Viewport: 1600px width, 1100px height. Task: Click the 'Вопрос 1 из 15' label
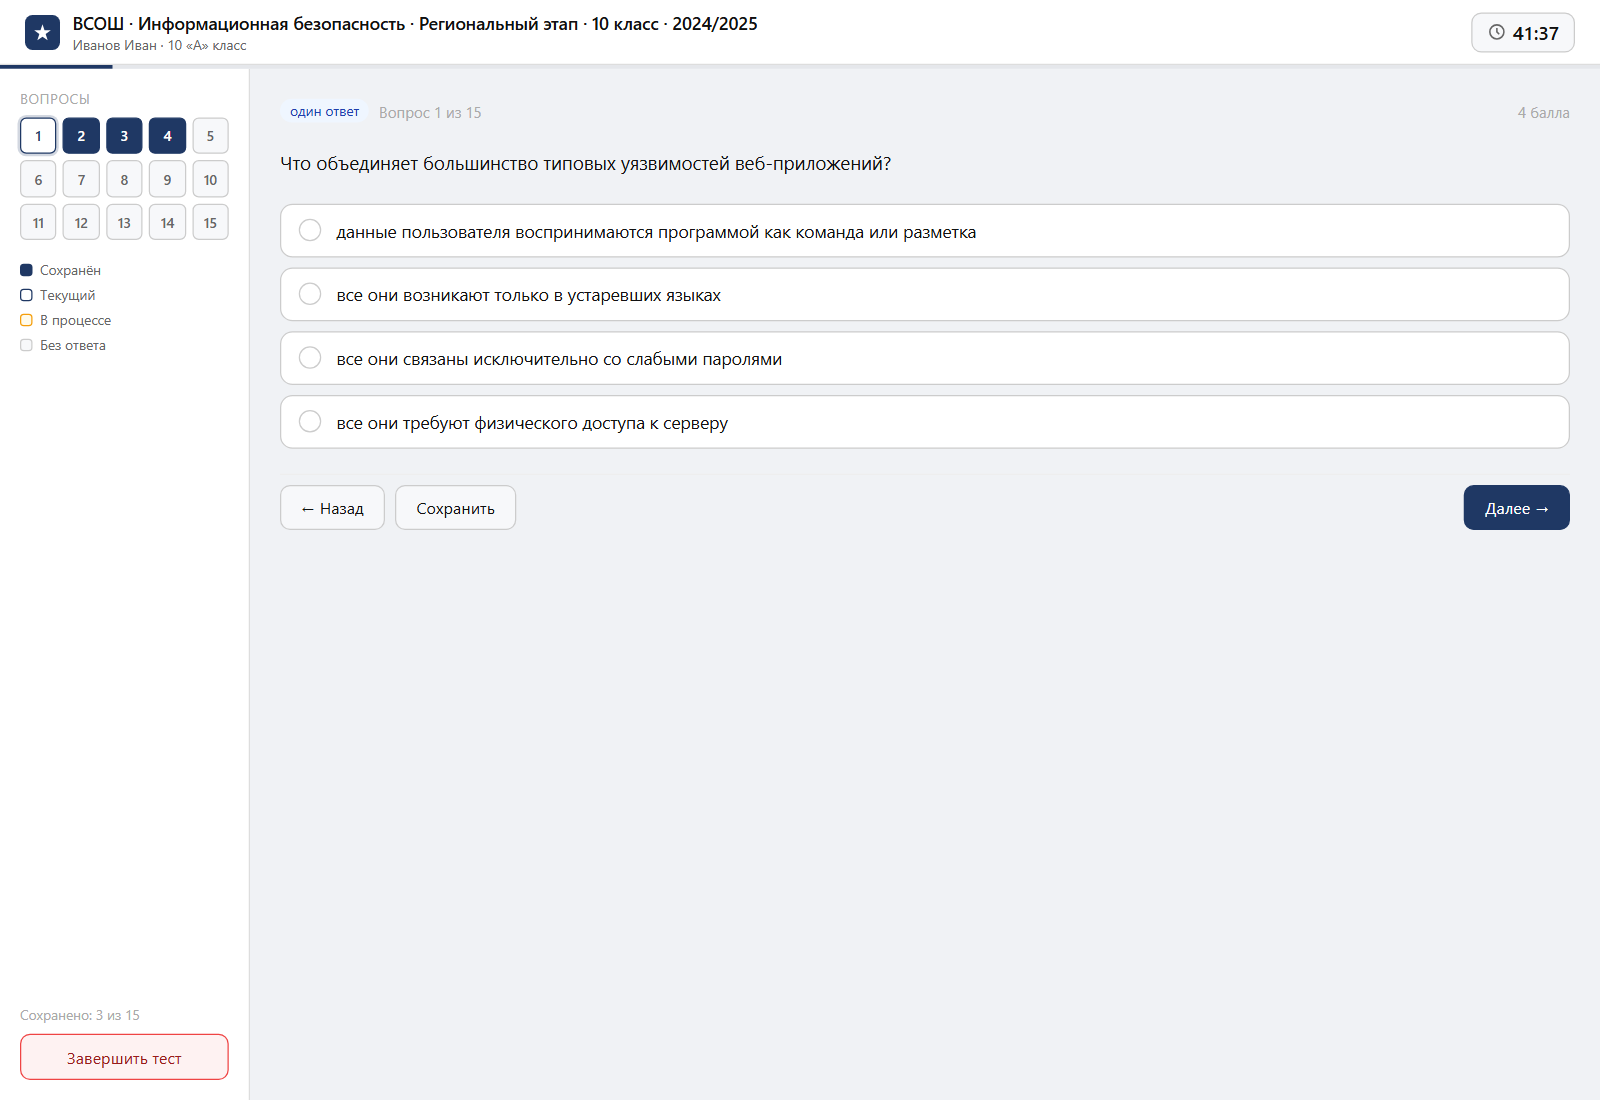(x=430, y=113)
